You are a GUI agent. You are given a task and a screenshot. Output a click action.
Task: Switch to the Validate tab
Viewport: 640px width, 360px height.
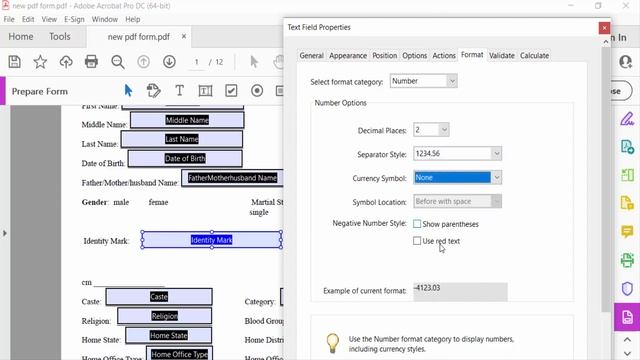[x=502, y=56]
